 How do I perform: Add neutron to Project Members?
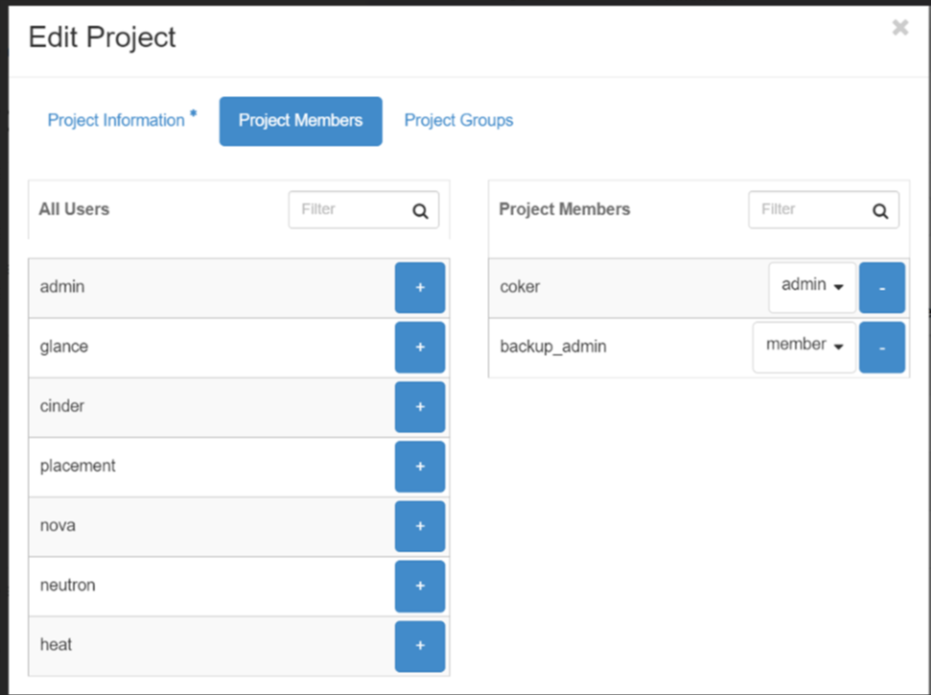tap(419, 586)
